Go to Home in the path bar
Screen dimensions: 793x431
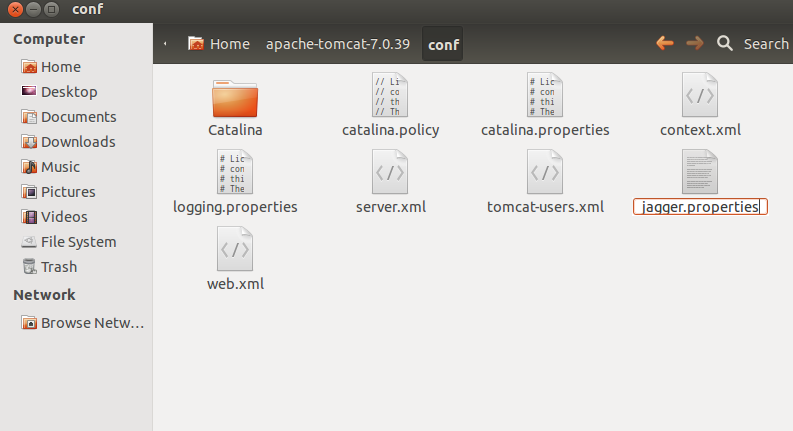point(219,44)
